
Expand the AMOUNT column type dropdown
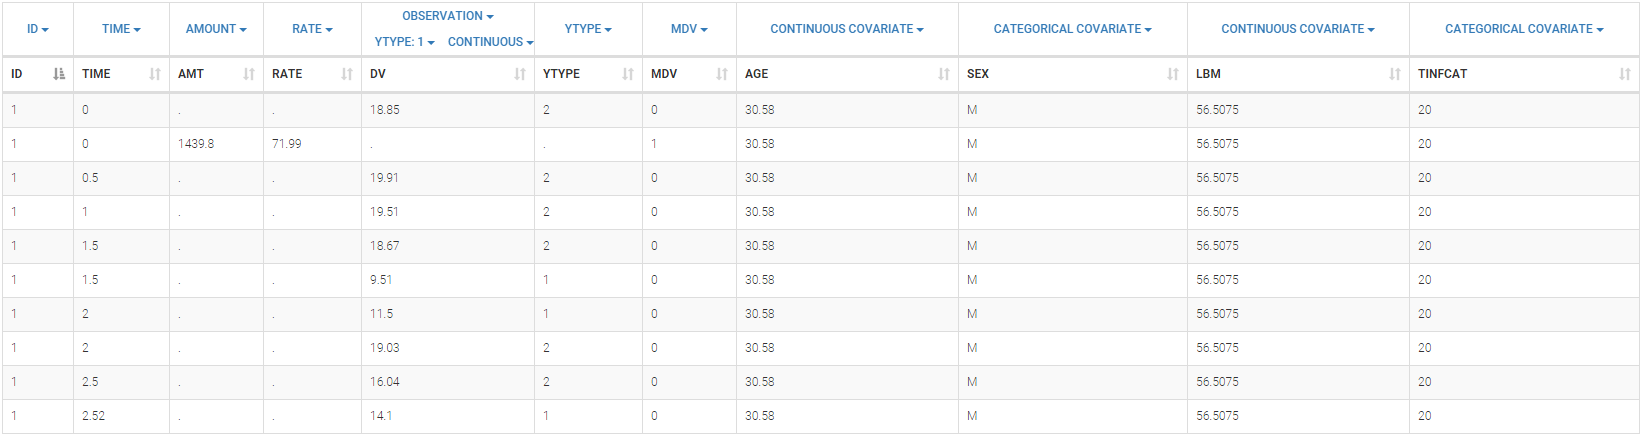pos(216,29)
